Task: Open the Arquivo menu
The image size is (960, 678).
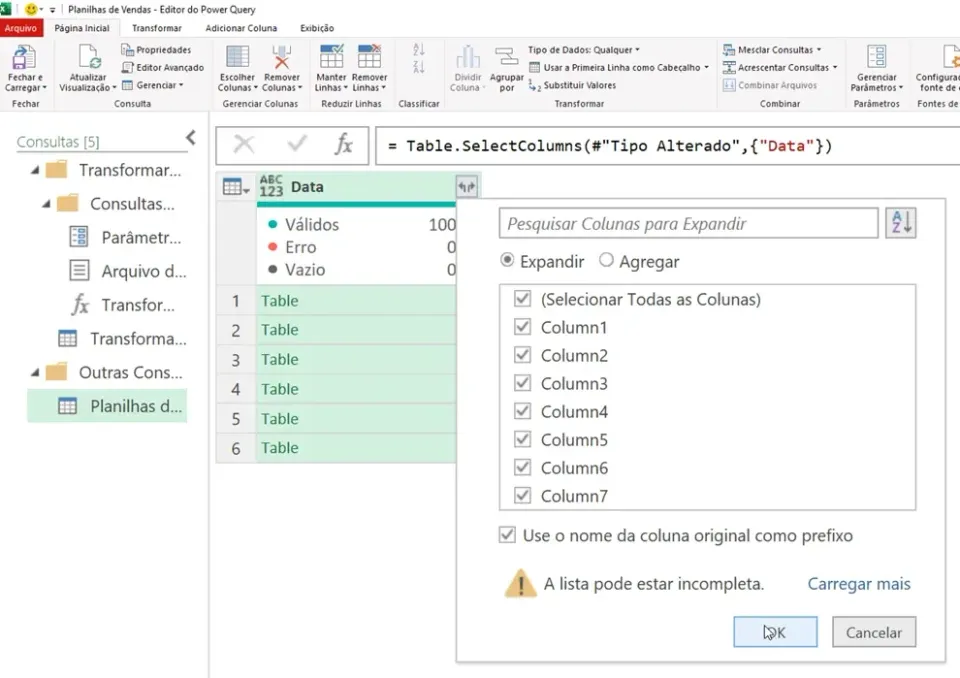Action: pos(21,28)
